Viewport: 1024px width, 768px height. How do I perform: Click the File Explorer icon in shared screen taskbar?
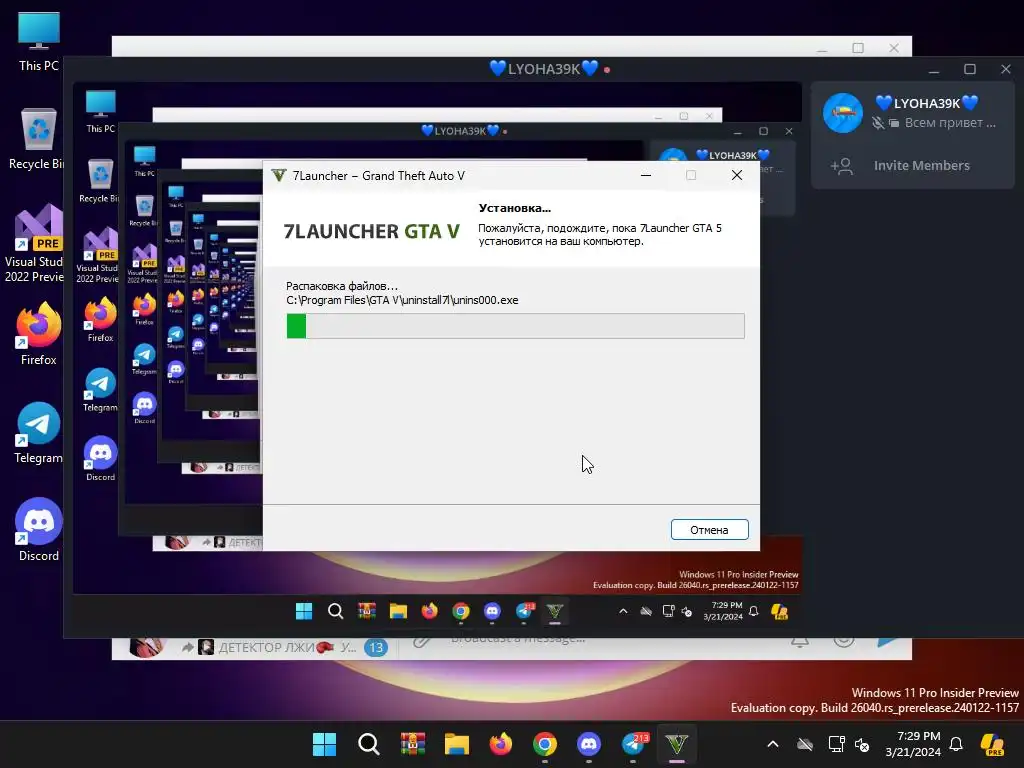(398, 611)
